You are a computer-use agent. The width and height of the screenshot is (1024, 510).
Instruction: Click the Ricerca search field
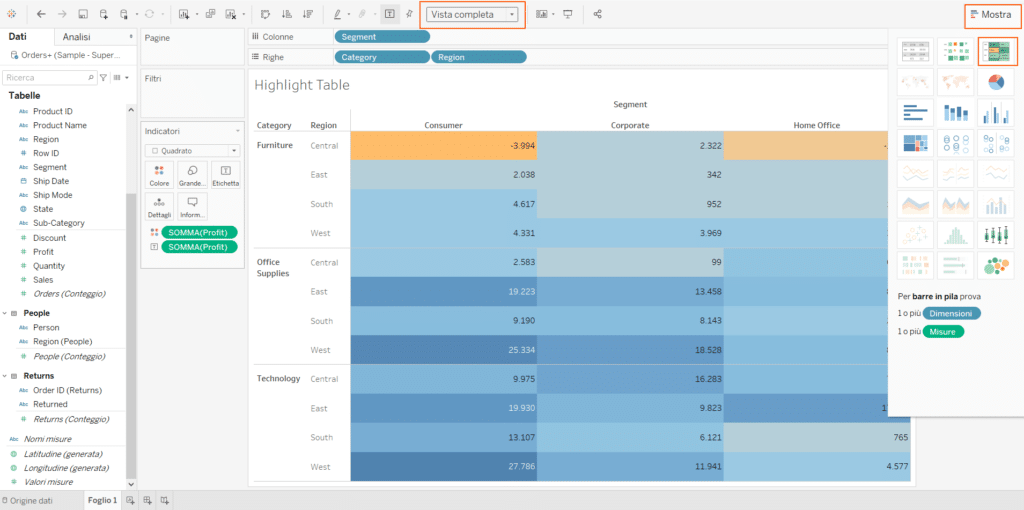point(44,77)
